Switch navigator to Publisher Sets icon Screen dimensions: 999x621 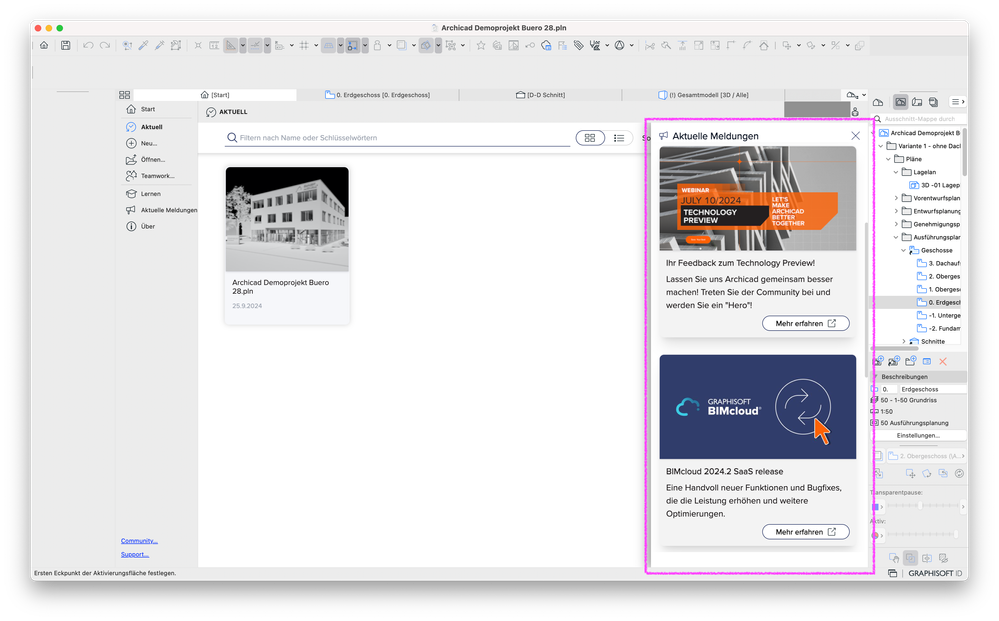coord(933,102)
